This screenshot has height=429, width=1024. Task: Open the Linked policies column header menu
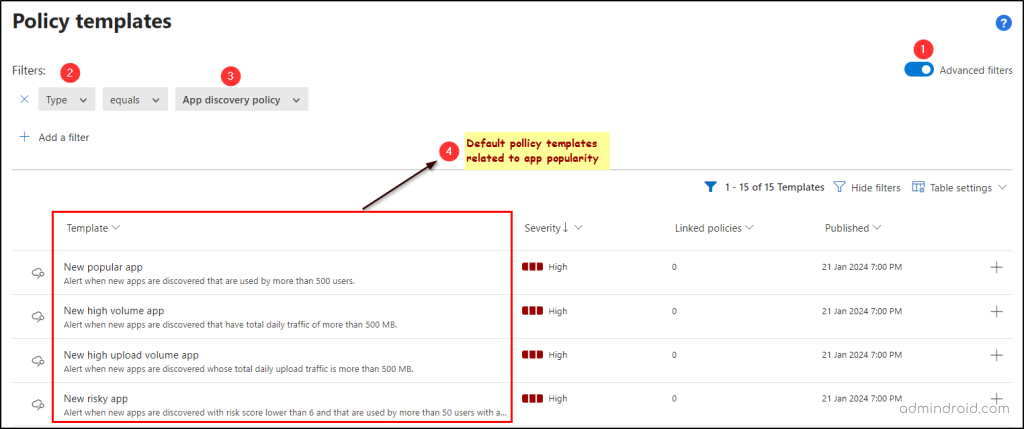coord(714,228)
